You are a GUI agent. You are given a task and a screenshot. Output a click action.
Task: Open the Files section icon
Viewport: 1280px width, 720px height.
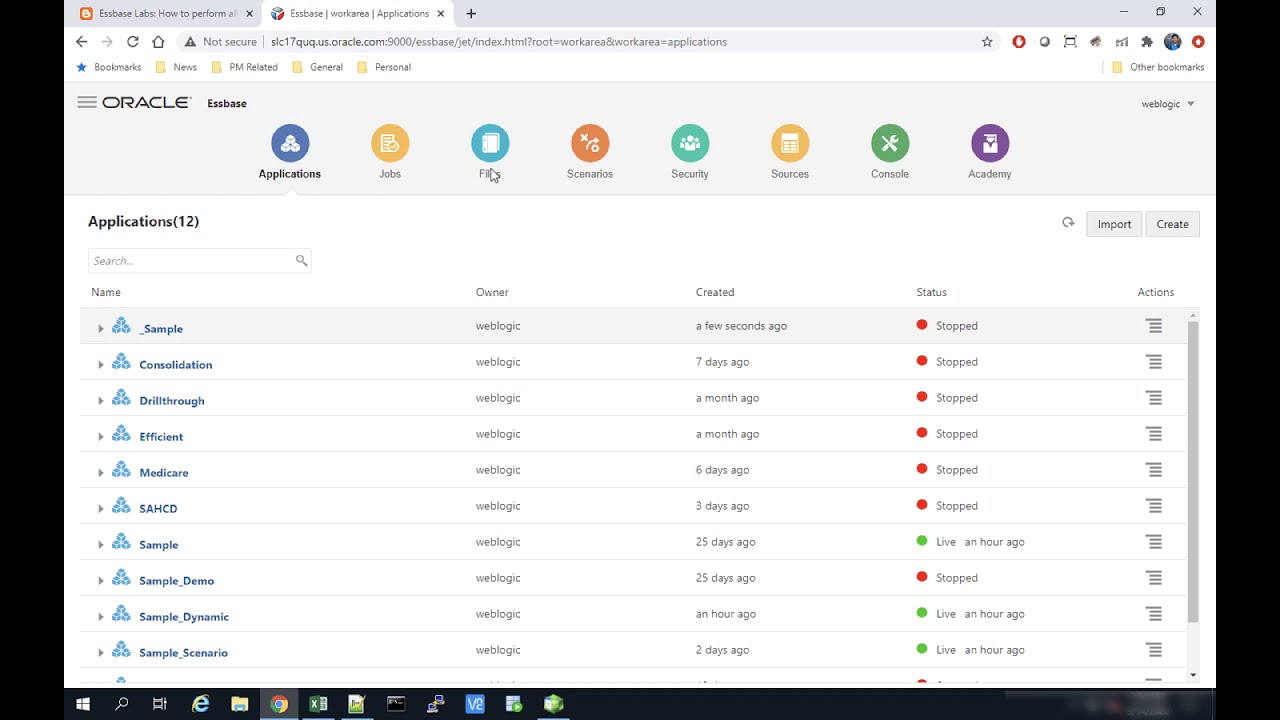pos(490,144)
